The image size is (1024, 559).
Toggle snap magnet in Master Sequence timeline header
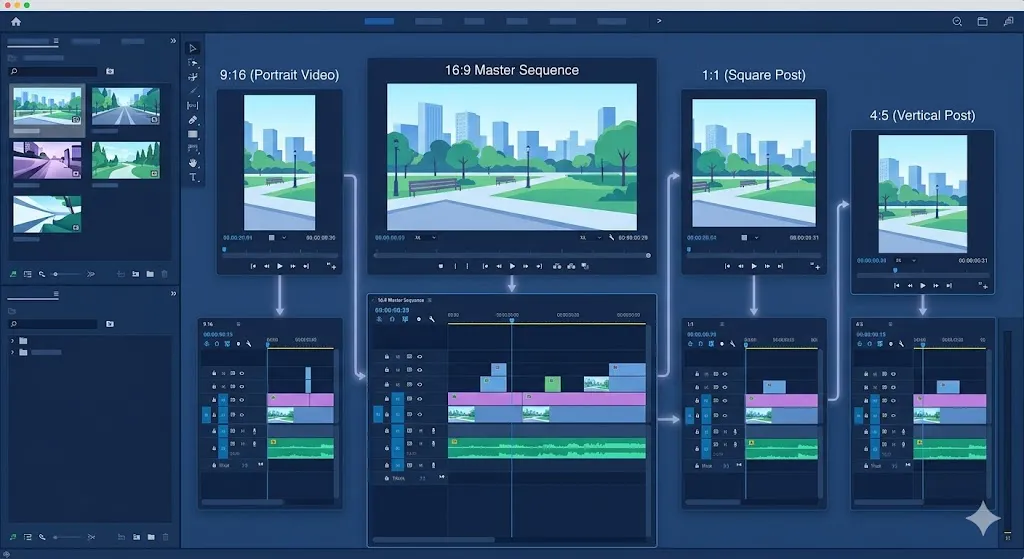tap(392, 319)
